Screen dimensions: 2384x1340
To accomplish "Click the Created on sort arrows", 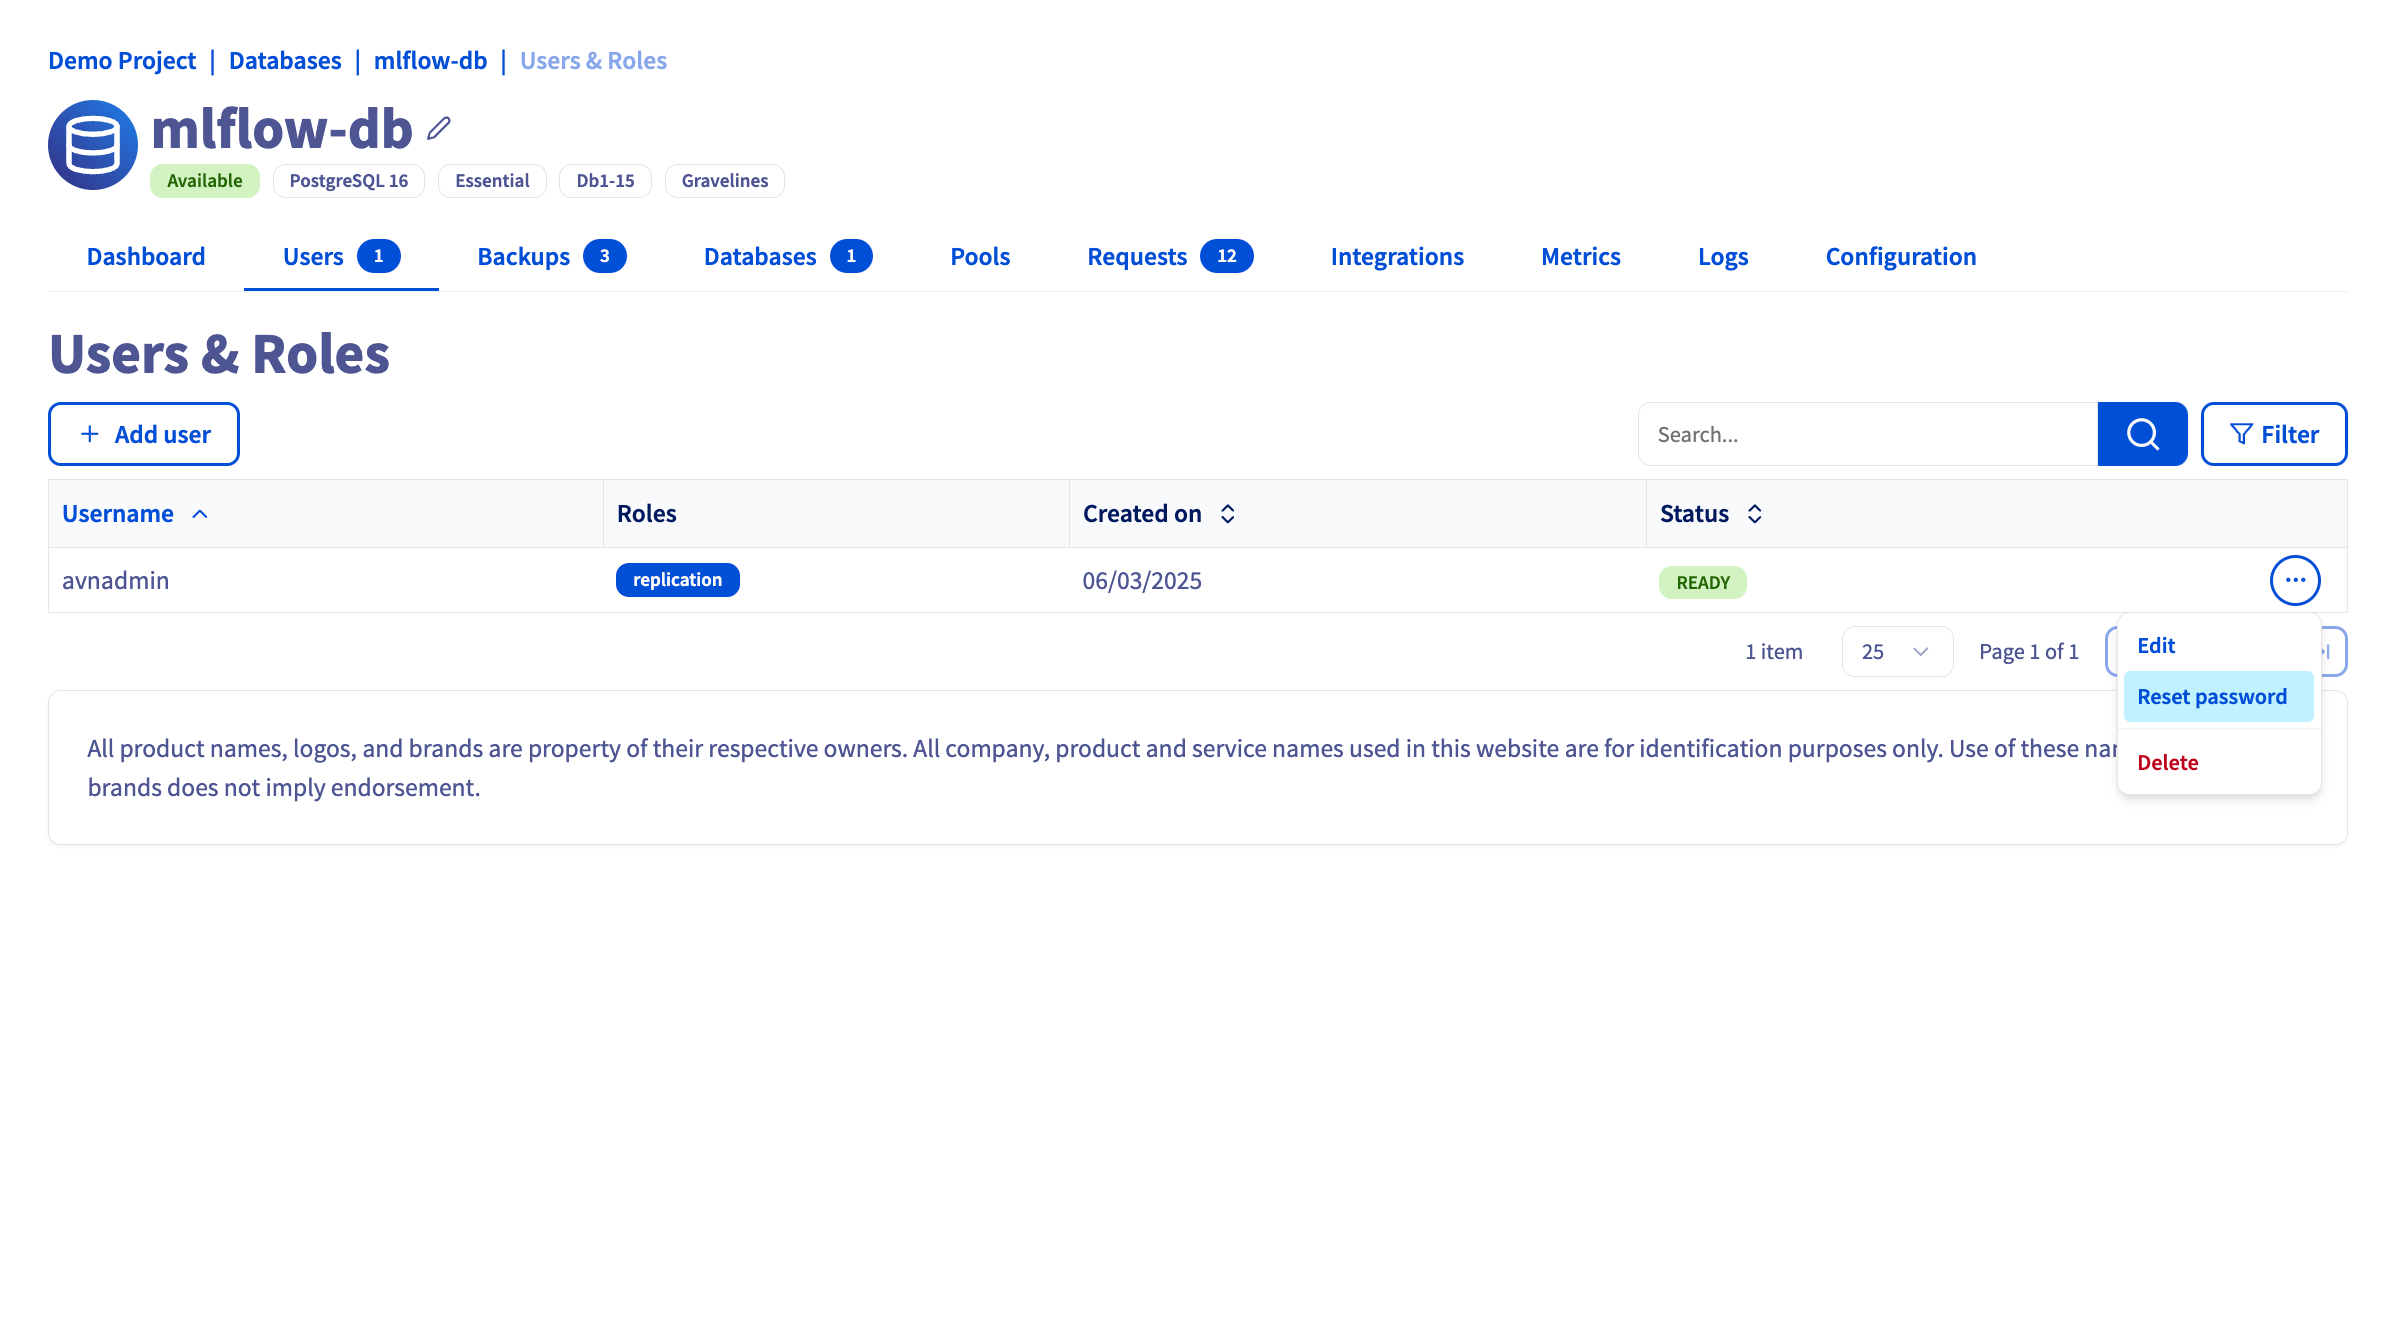I will [x=1228, y=514].
